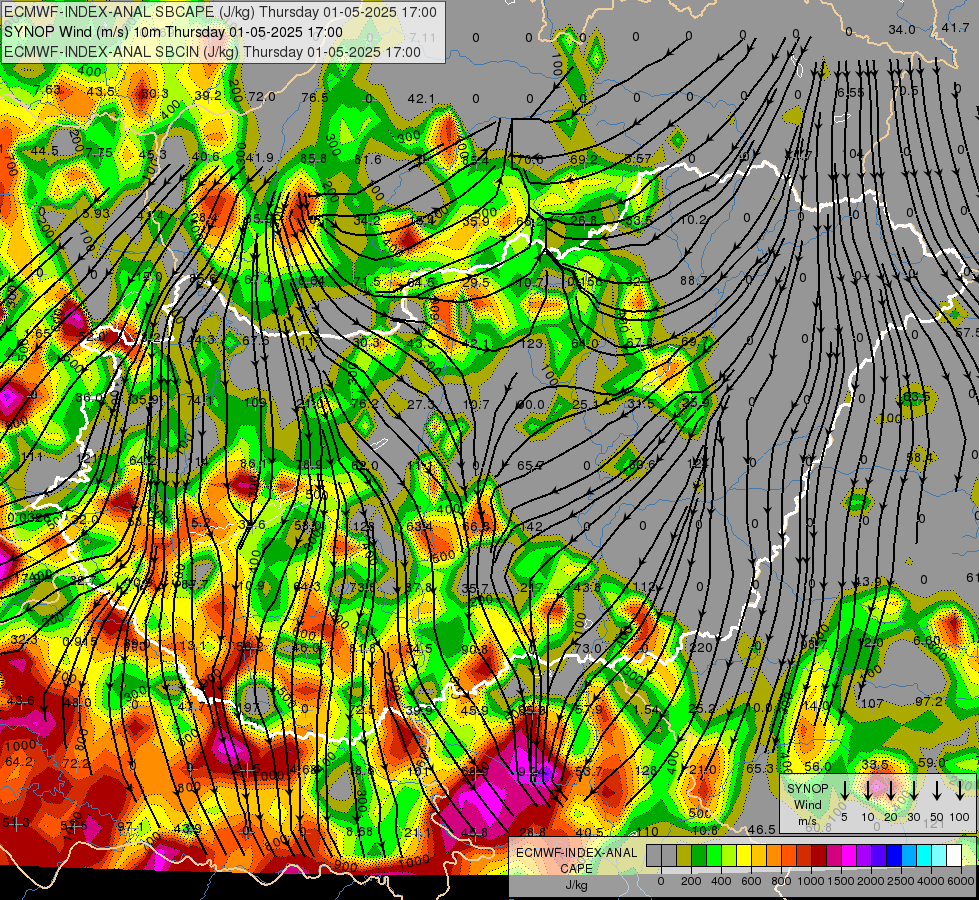Screen dimensions: 979x900
Task: Click the 50 m/s wind arrow in legend
Action: pos(937,791)
